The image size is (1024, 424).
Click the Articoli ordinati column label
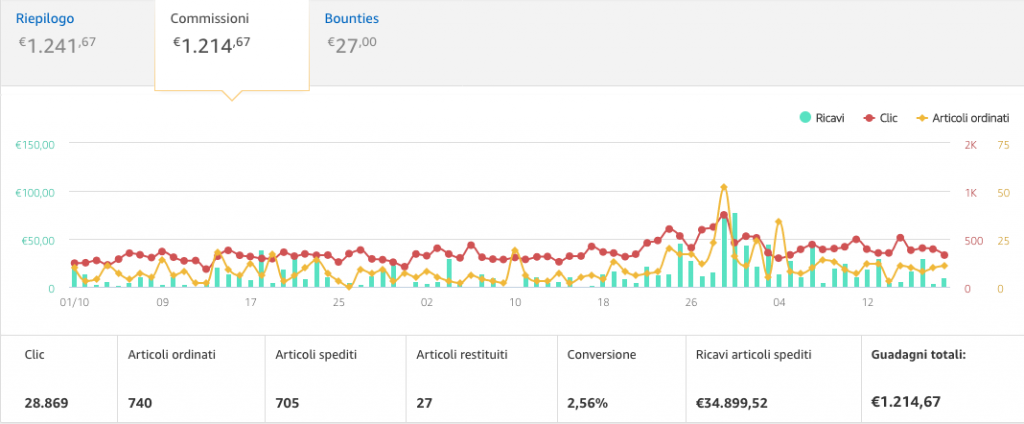(x=172, y=355)
